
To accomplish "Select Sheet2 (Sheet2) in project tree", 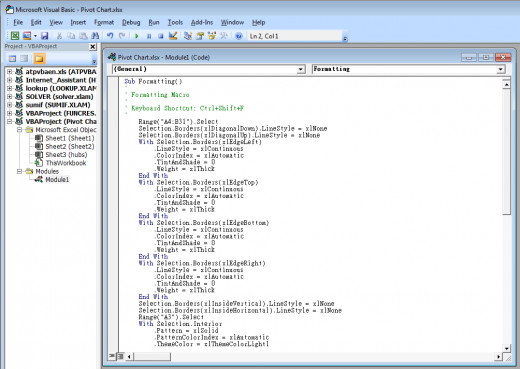I will (70, 146).
